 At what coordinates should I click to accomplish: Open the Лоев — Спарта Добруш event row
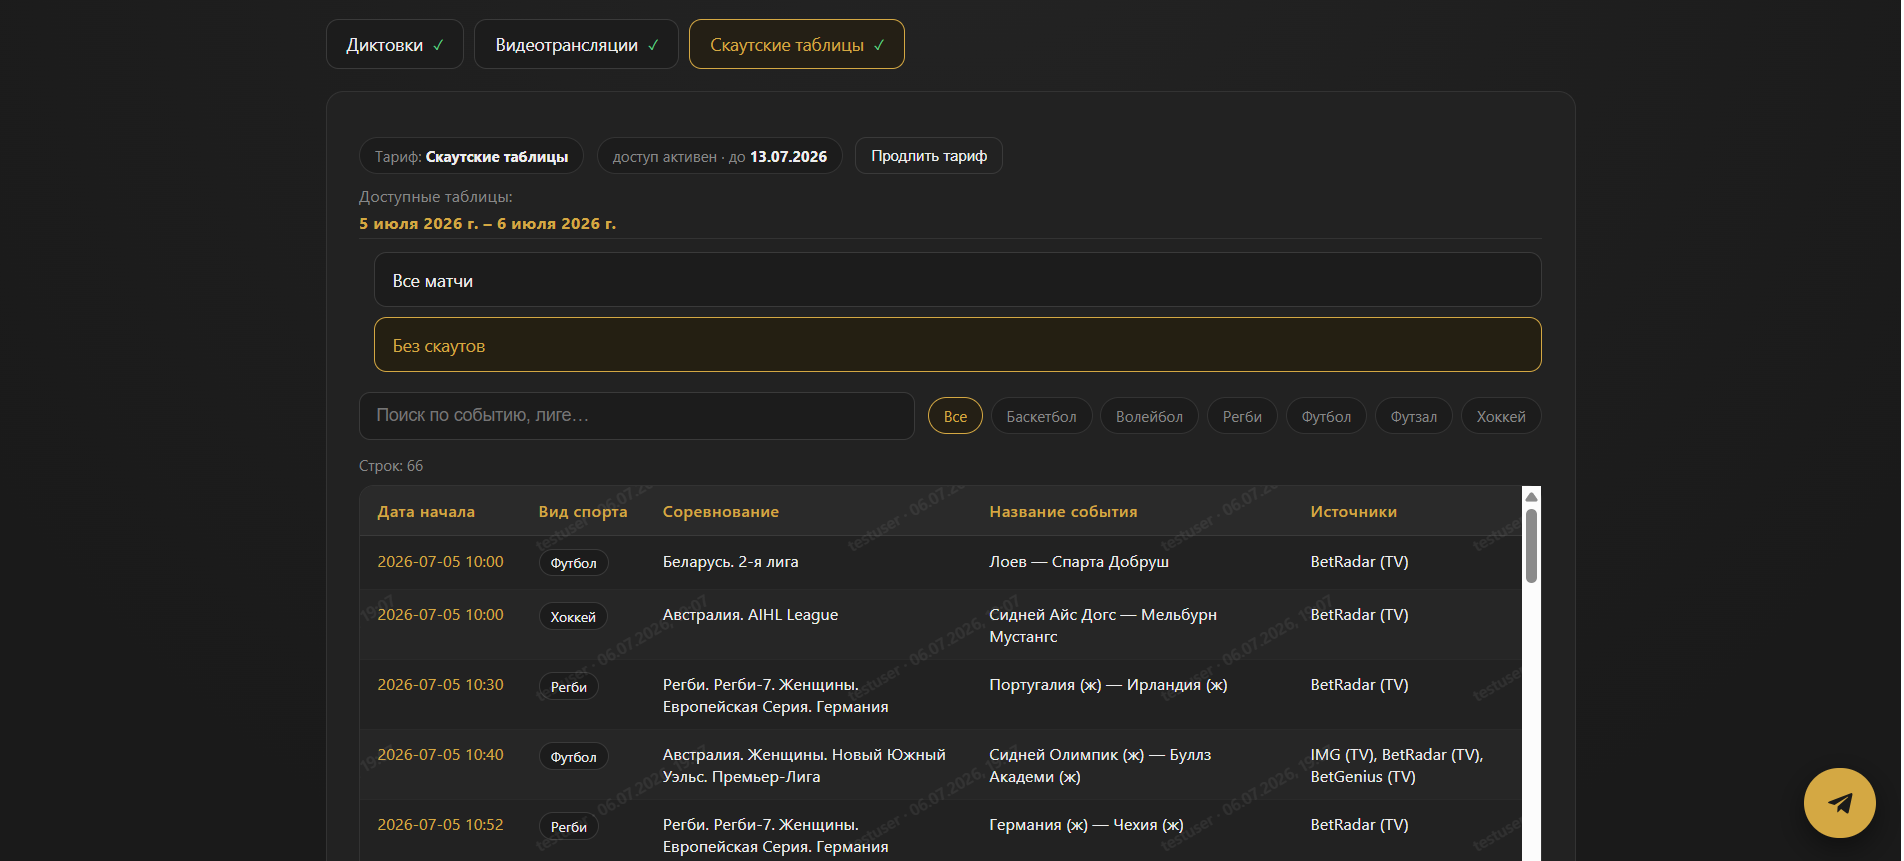pos(941,562)
